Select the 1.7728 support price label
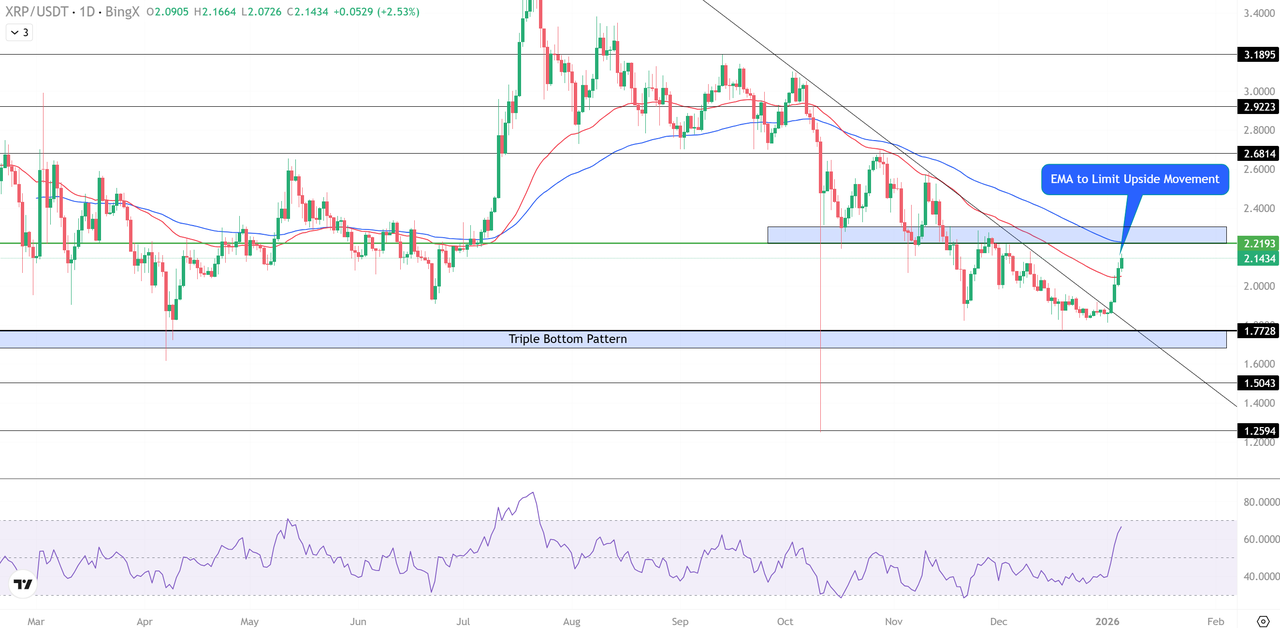The image size is (1280, 628). click(x=1258, y=331)
